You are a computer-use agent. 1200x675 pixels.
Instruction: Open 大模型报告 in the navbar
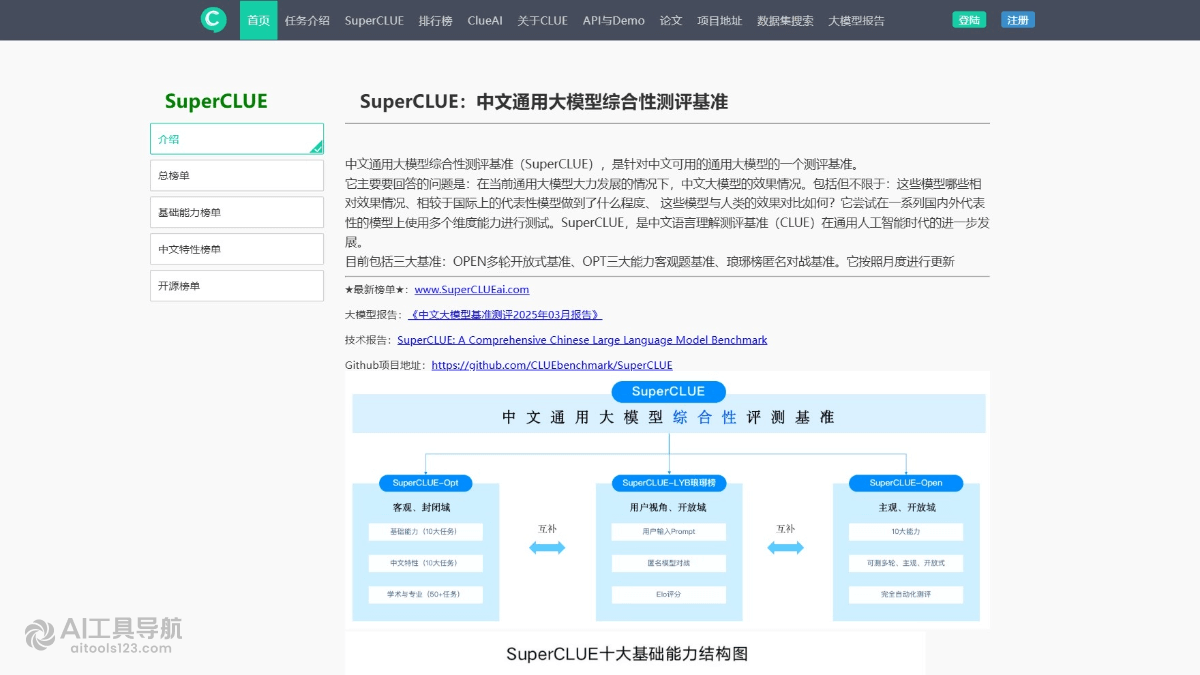point(856,20)
